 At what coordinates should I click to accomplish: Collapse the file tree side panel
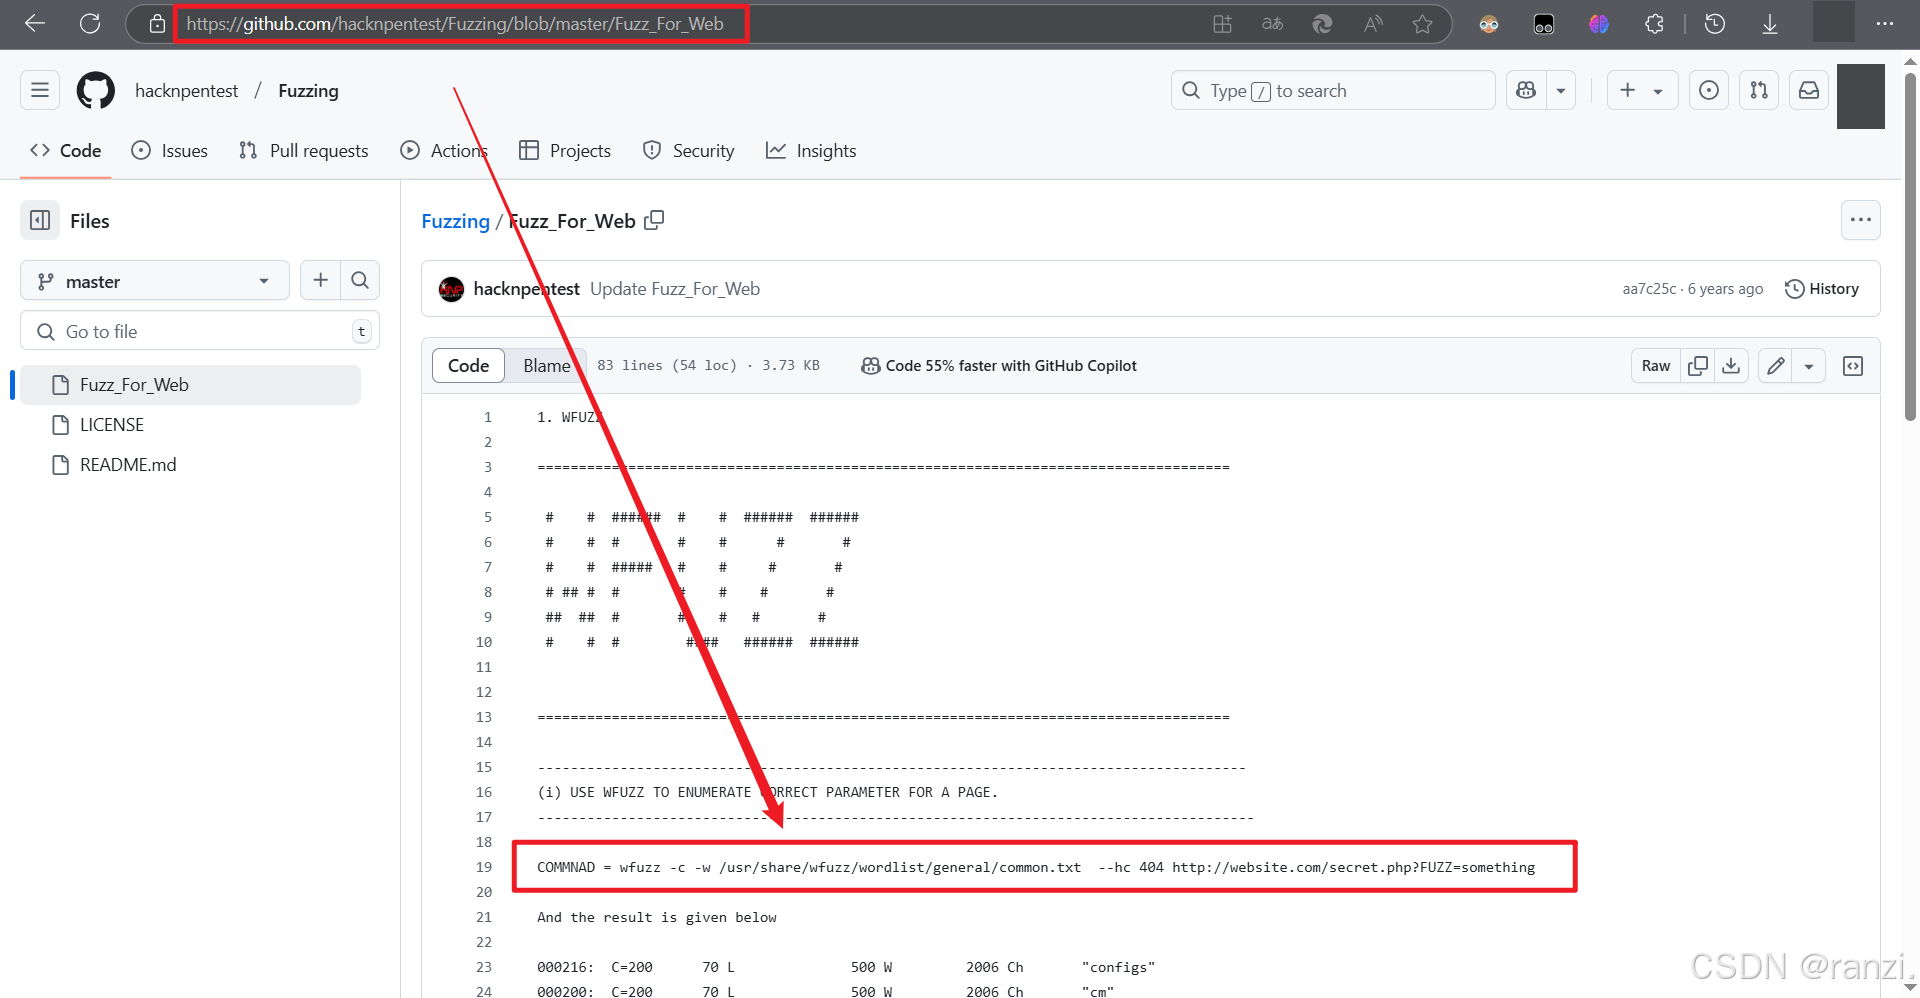[40, 220]
